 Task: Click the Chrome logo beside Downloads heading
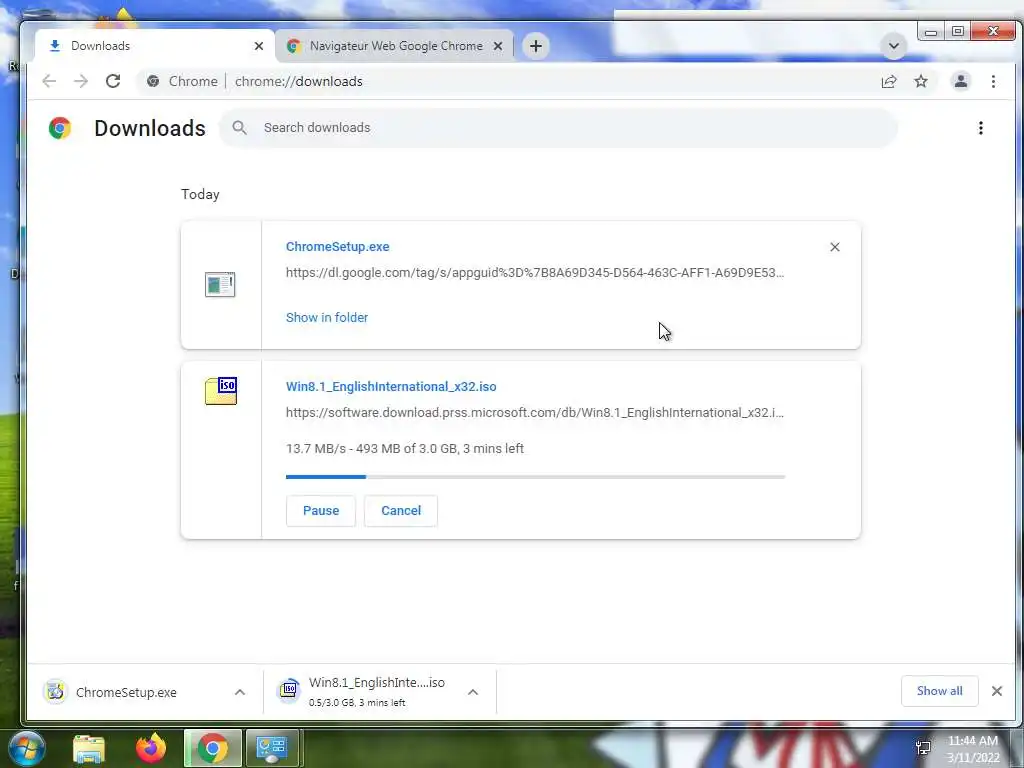(x=60, y=128)
